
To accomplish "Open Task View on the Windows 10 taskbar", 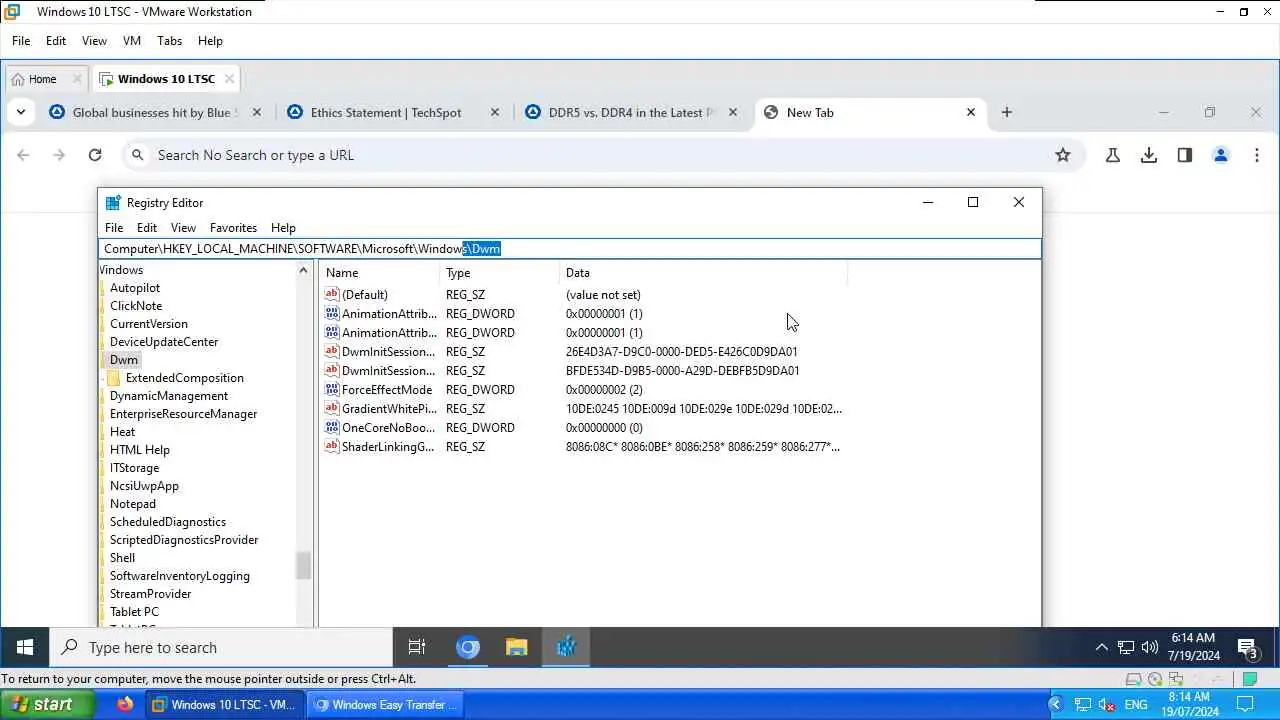I will point(417,647).
